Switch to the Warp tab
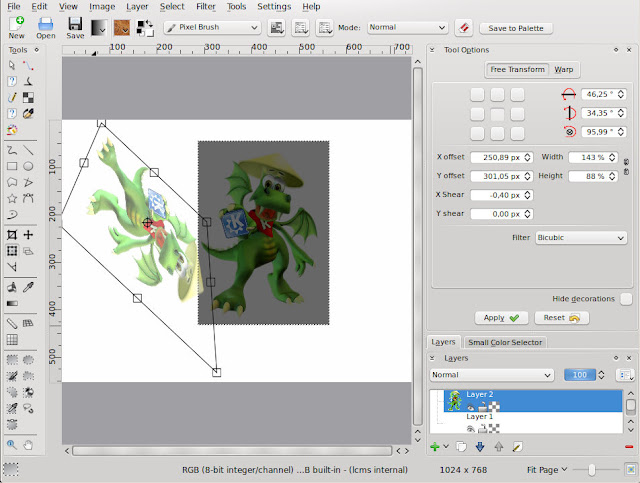 point(563,69)
